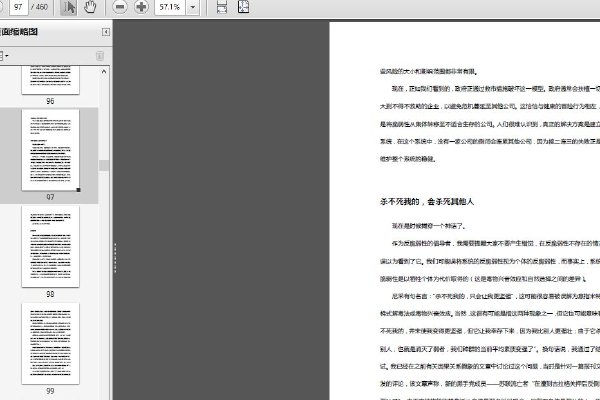Click the fit one full page icon

pyautogui.click(x=244, y=7)
